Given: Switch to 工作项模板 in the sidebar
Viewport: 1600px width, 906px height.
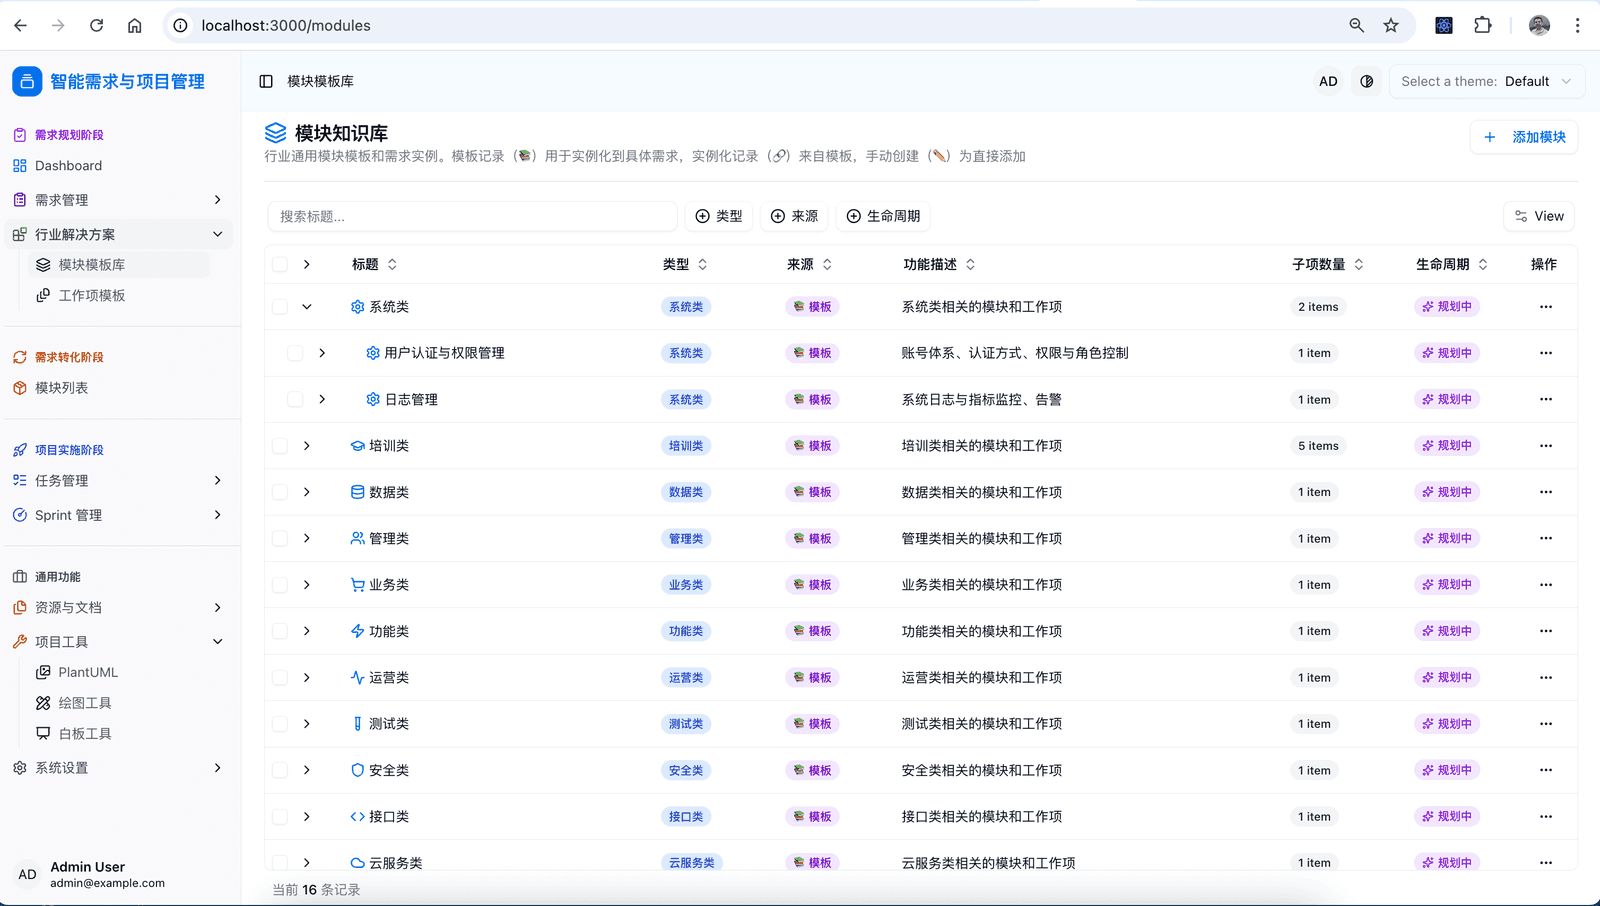Looking at the screenshot, I should pos(93,294).
